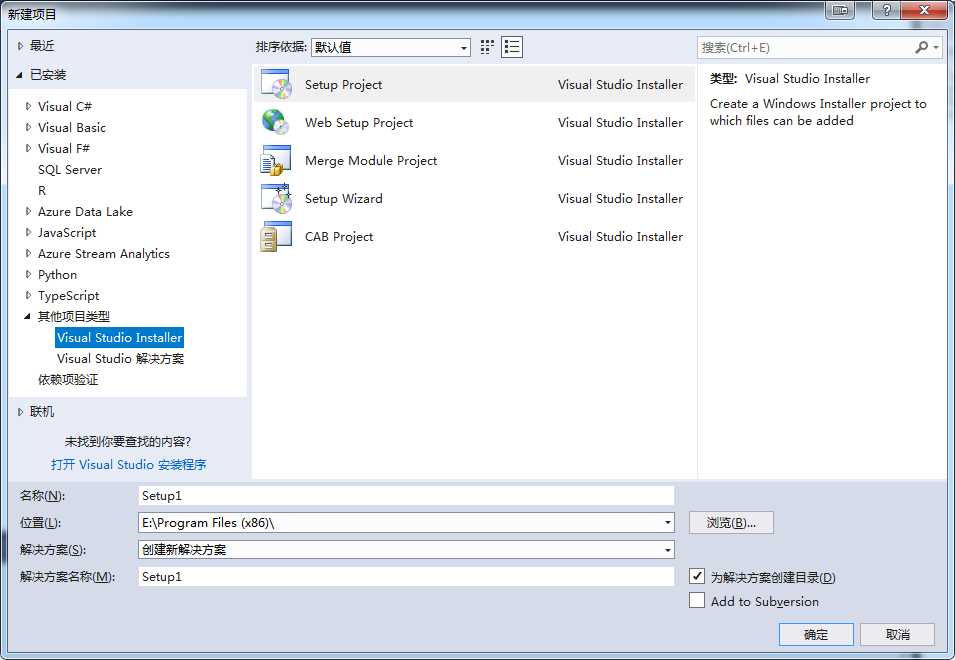Screen dimensions: 955x660
Task: Expand the Visual Basic node
Action: coord(28,127)
